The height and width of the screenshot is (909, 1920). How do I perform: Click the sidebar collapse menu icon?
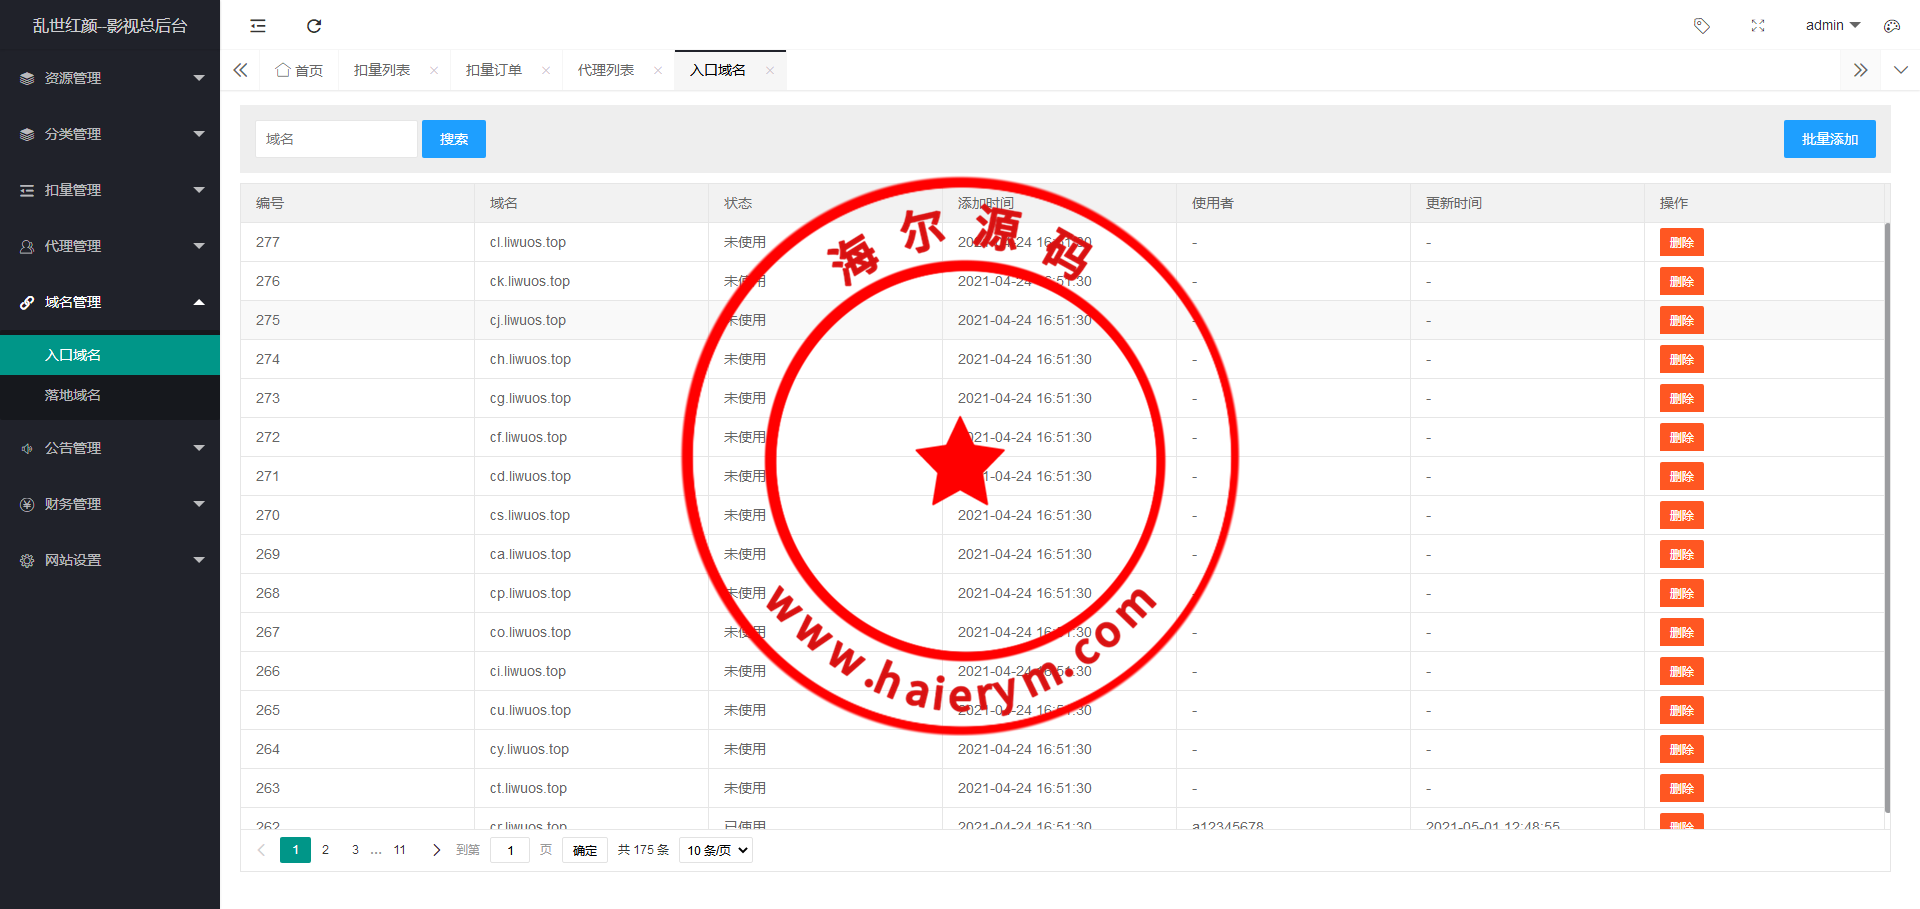(258, 26)
